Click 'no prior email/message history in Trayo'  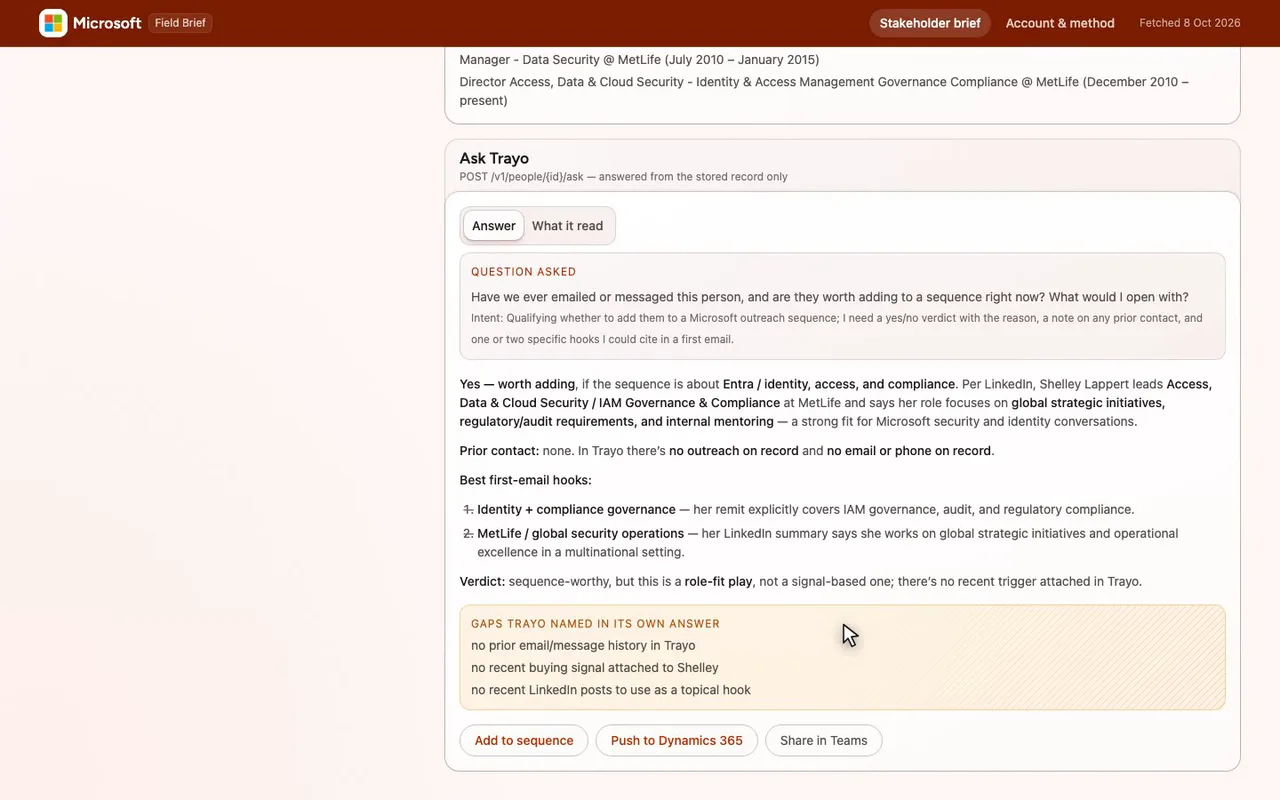[583, 646]
